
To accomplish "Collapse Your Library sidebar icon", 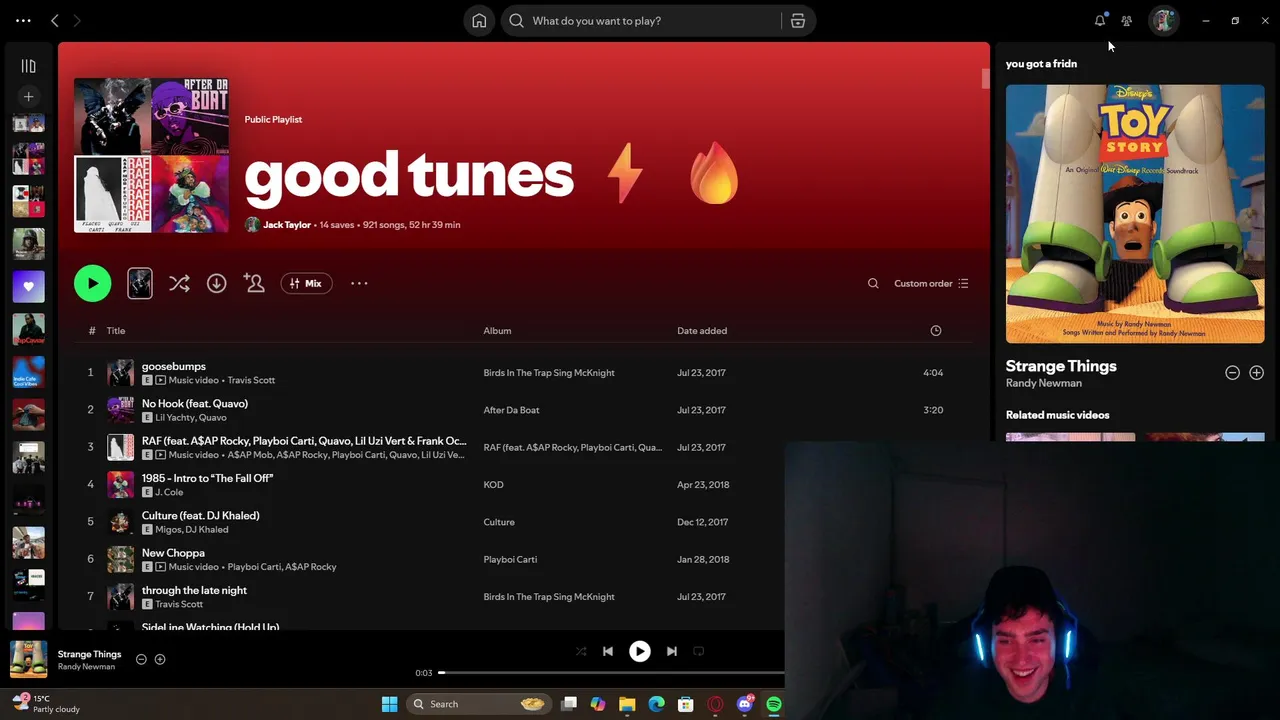I will point(28,66).
